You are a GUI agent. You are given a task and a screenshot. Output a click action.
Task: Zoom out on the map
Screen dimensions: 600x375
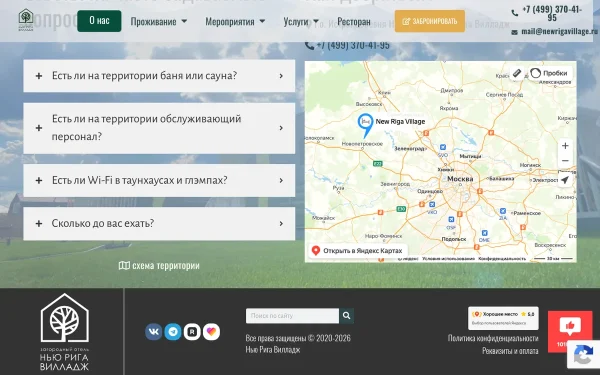click(565, 161)
